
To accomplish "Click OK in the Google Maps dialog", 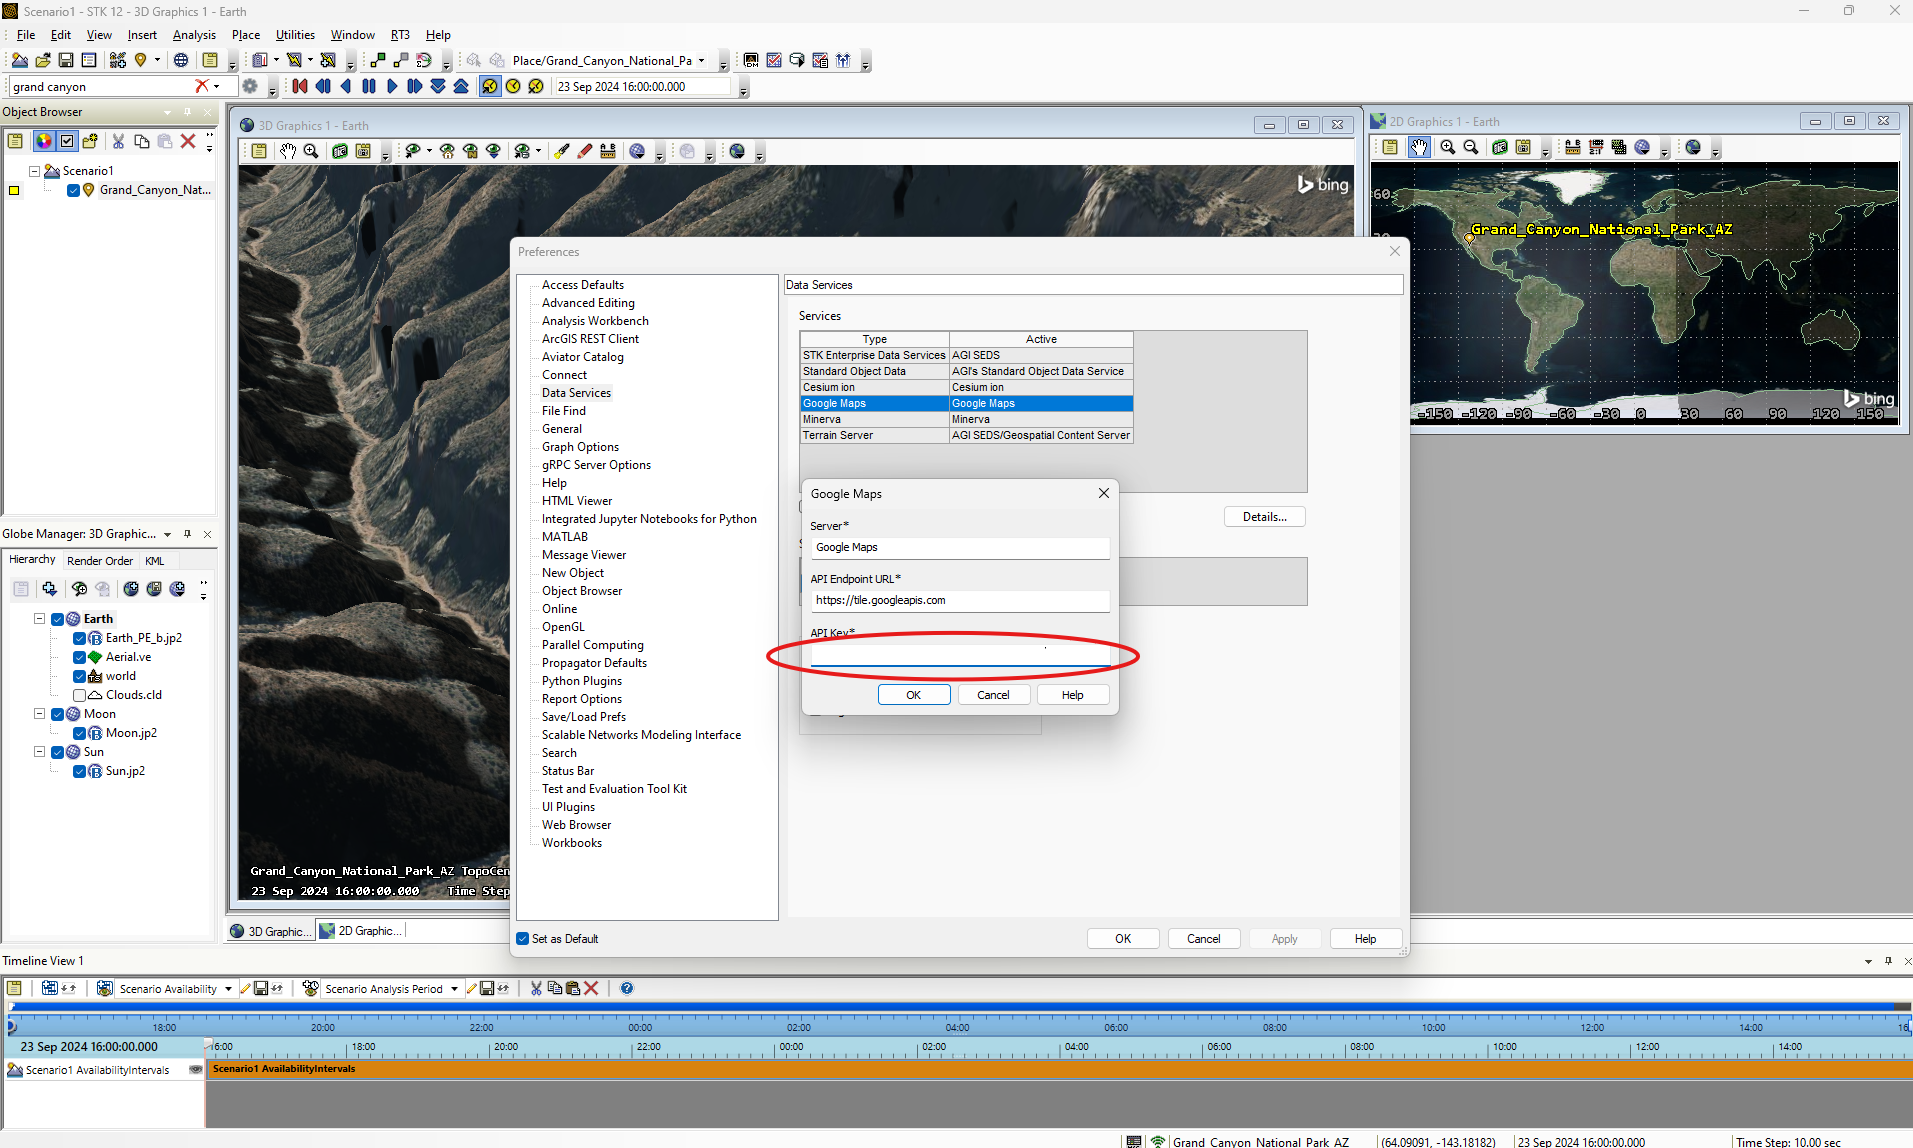I will 914,695.
